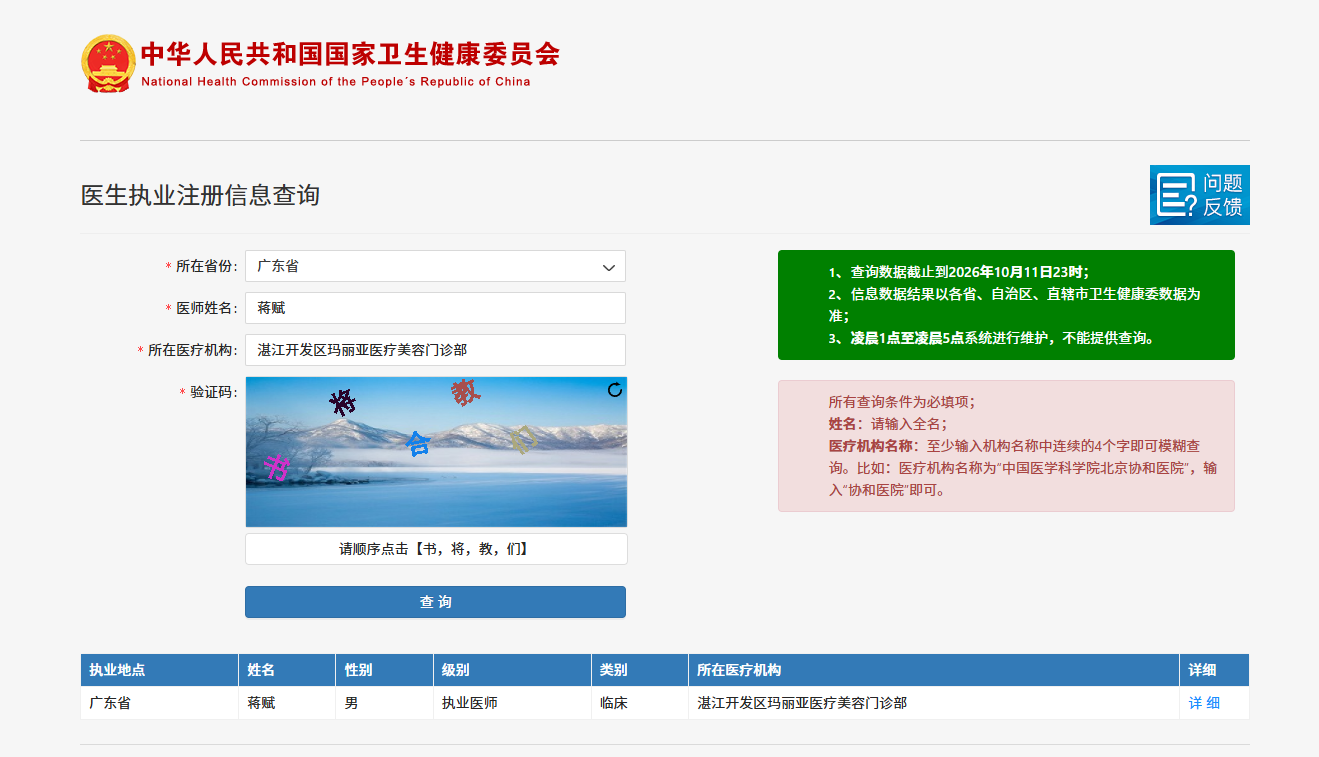
Task: Click the 类别 column header
Action: click(x=639, y=670)
